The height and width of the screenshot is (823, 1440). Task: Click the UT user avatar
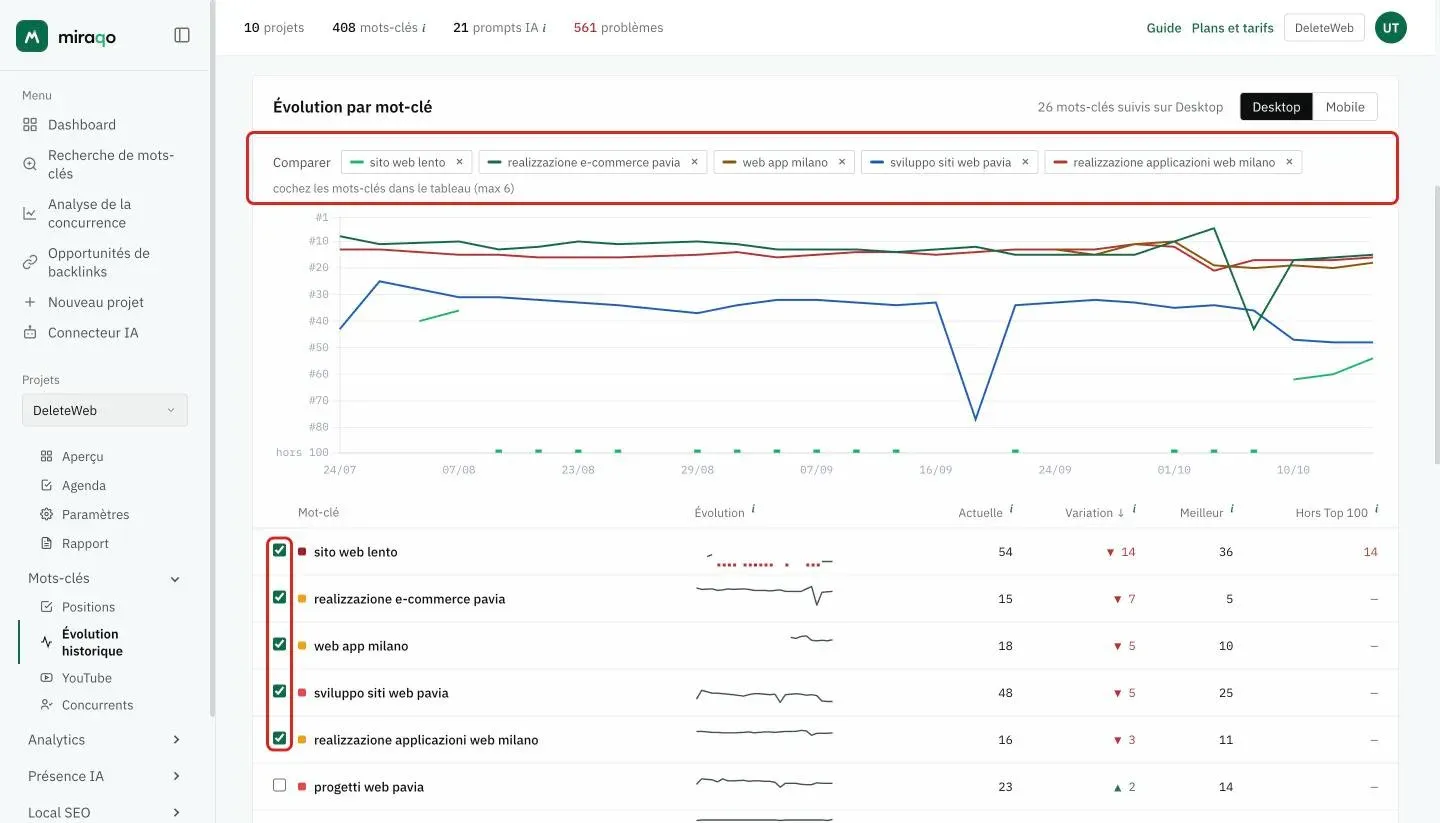pyautogui.click(x=1391, y=28)
